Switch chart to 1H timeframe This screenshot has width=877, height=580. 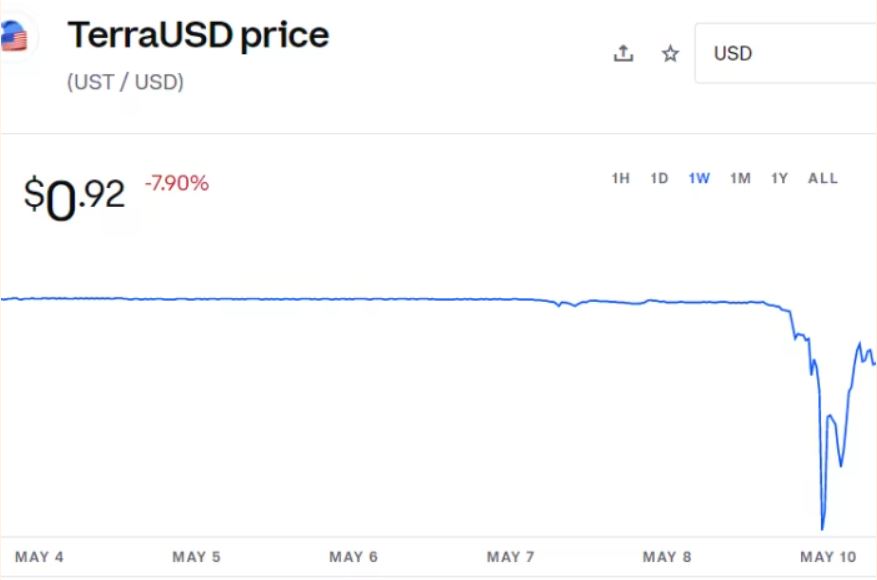click(x=620, y=179)
